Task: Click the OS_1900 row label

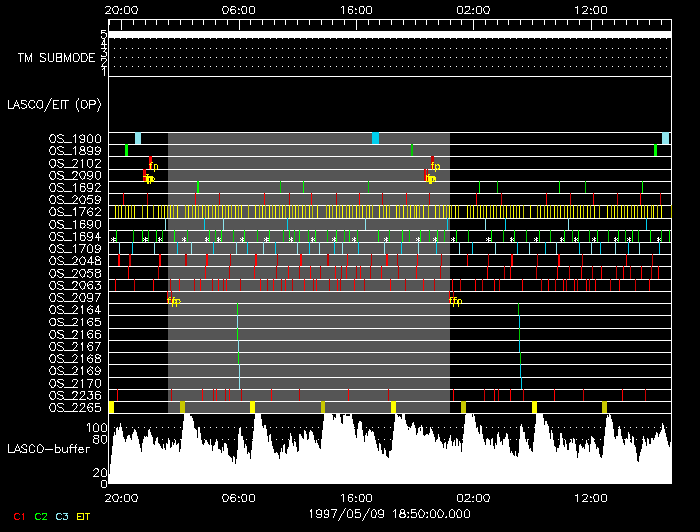Action: 75,139
